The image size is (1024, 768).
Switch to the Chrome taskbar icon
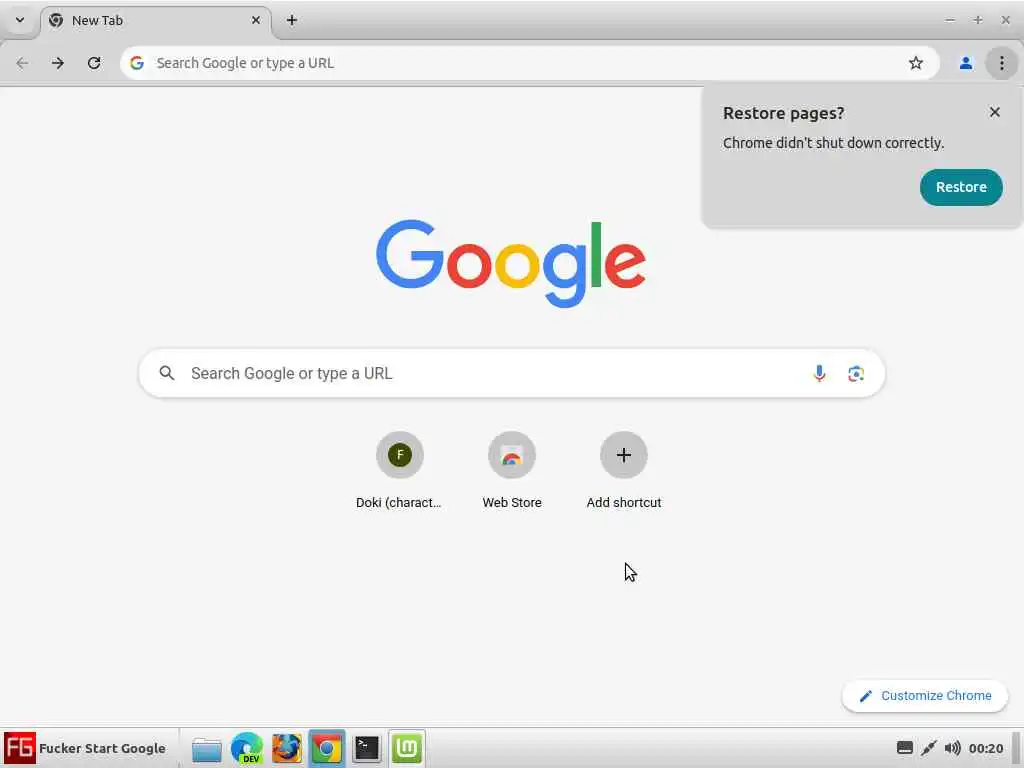point(327,748)
